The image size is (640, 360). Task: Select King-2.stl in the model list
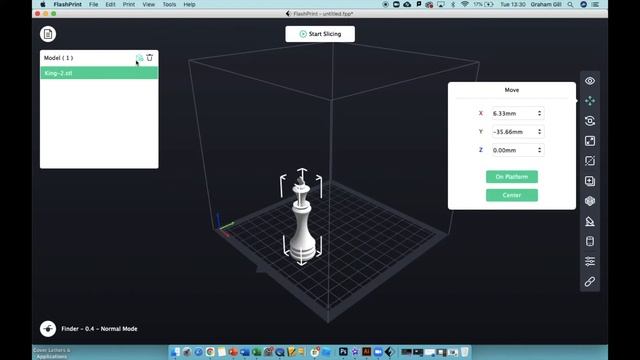tap(99, 73)
